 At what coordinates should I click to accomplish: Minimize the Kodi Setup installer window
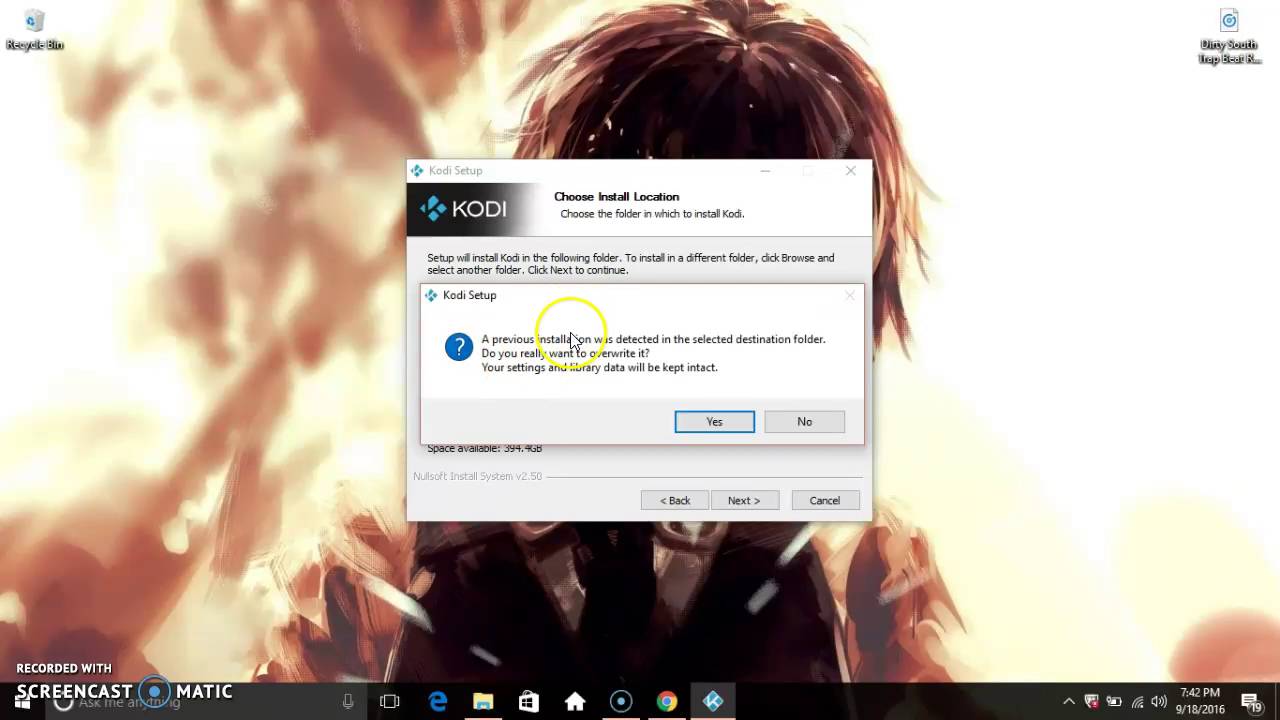(x=765, y=171)
